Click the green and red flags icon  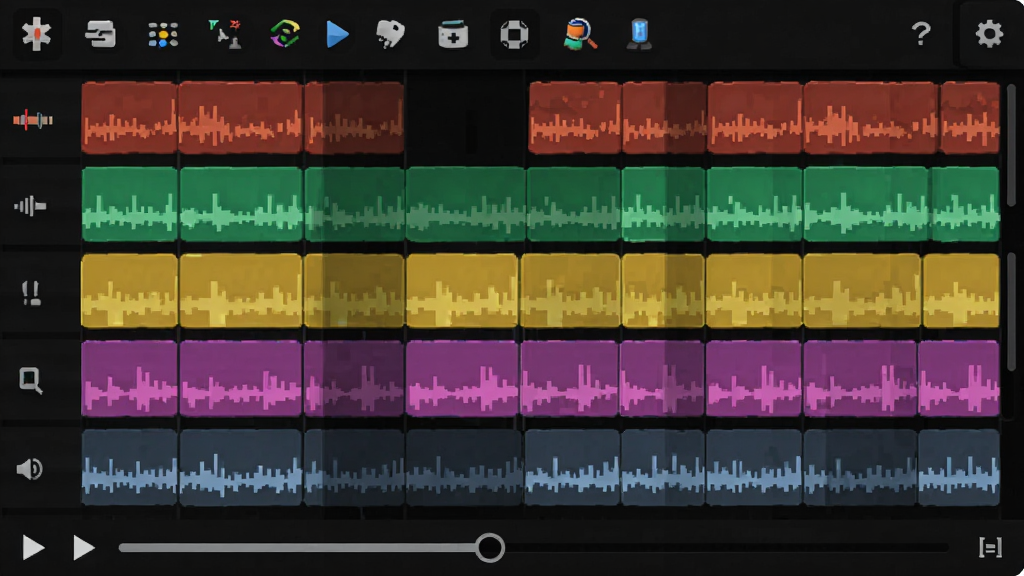(x=225, y=33)
